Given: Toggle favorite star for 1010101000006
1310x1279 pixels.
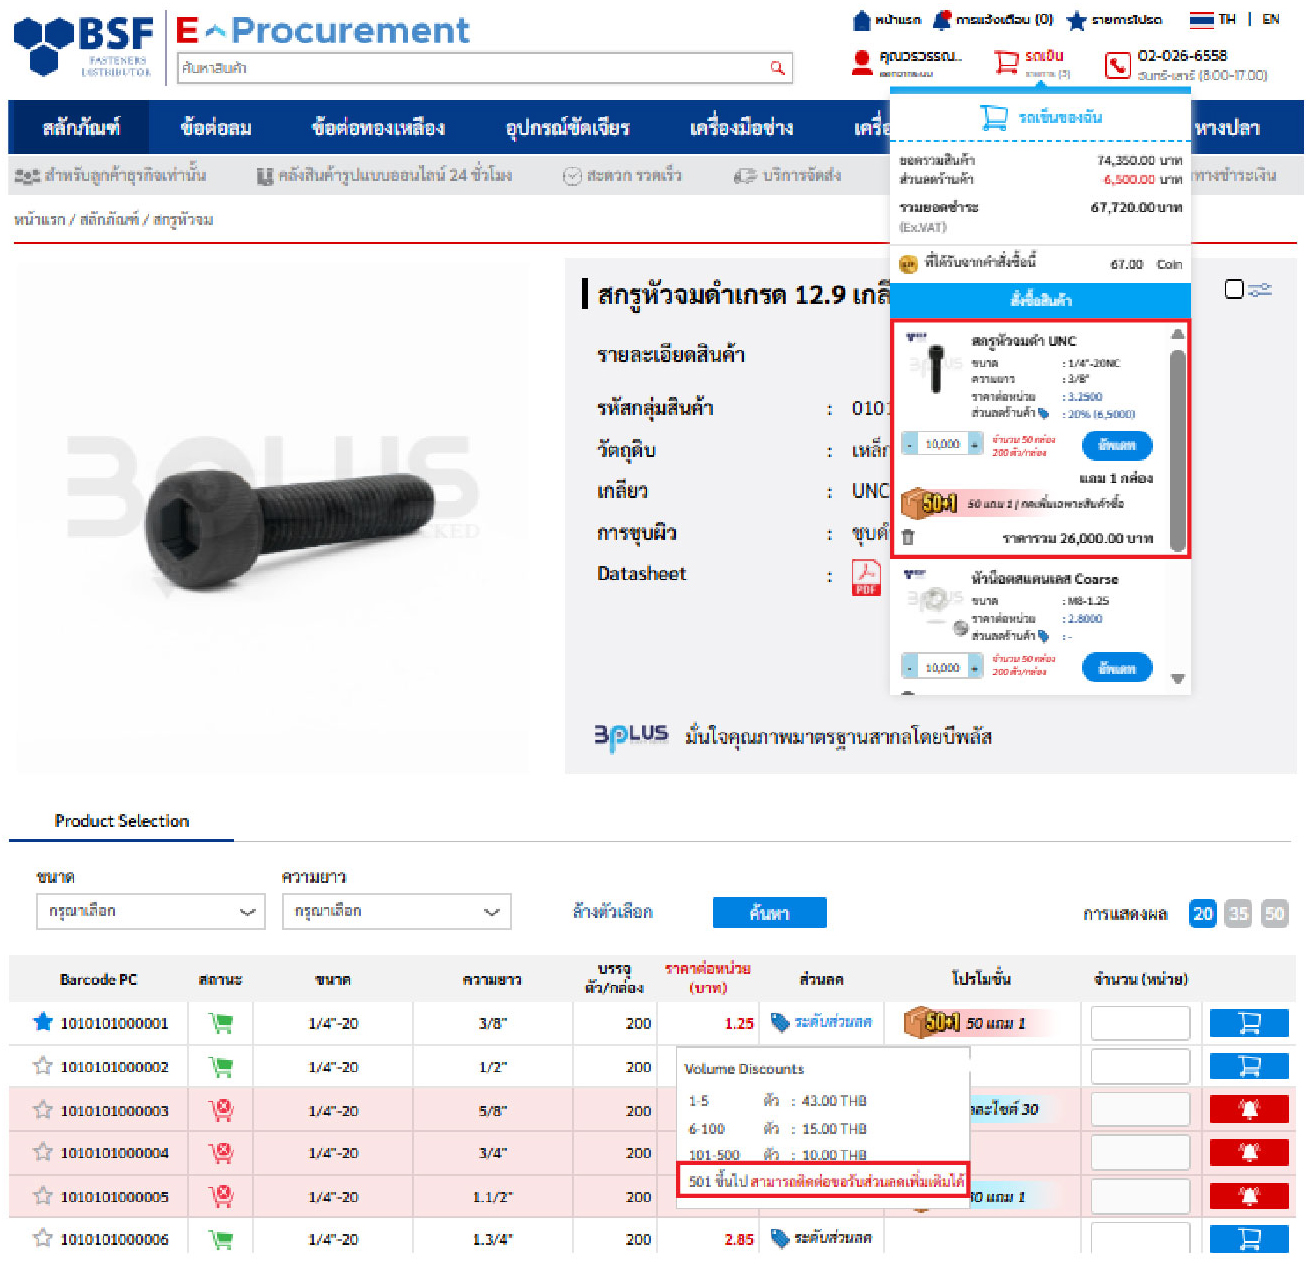Looking at the screenshot, I should pyautogui.click(x=42, y=1239).
